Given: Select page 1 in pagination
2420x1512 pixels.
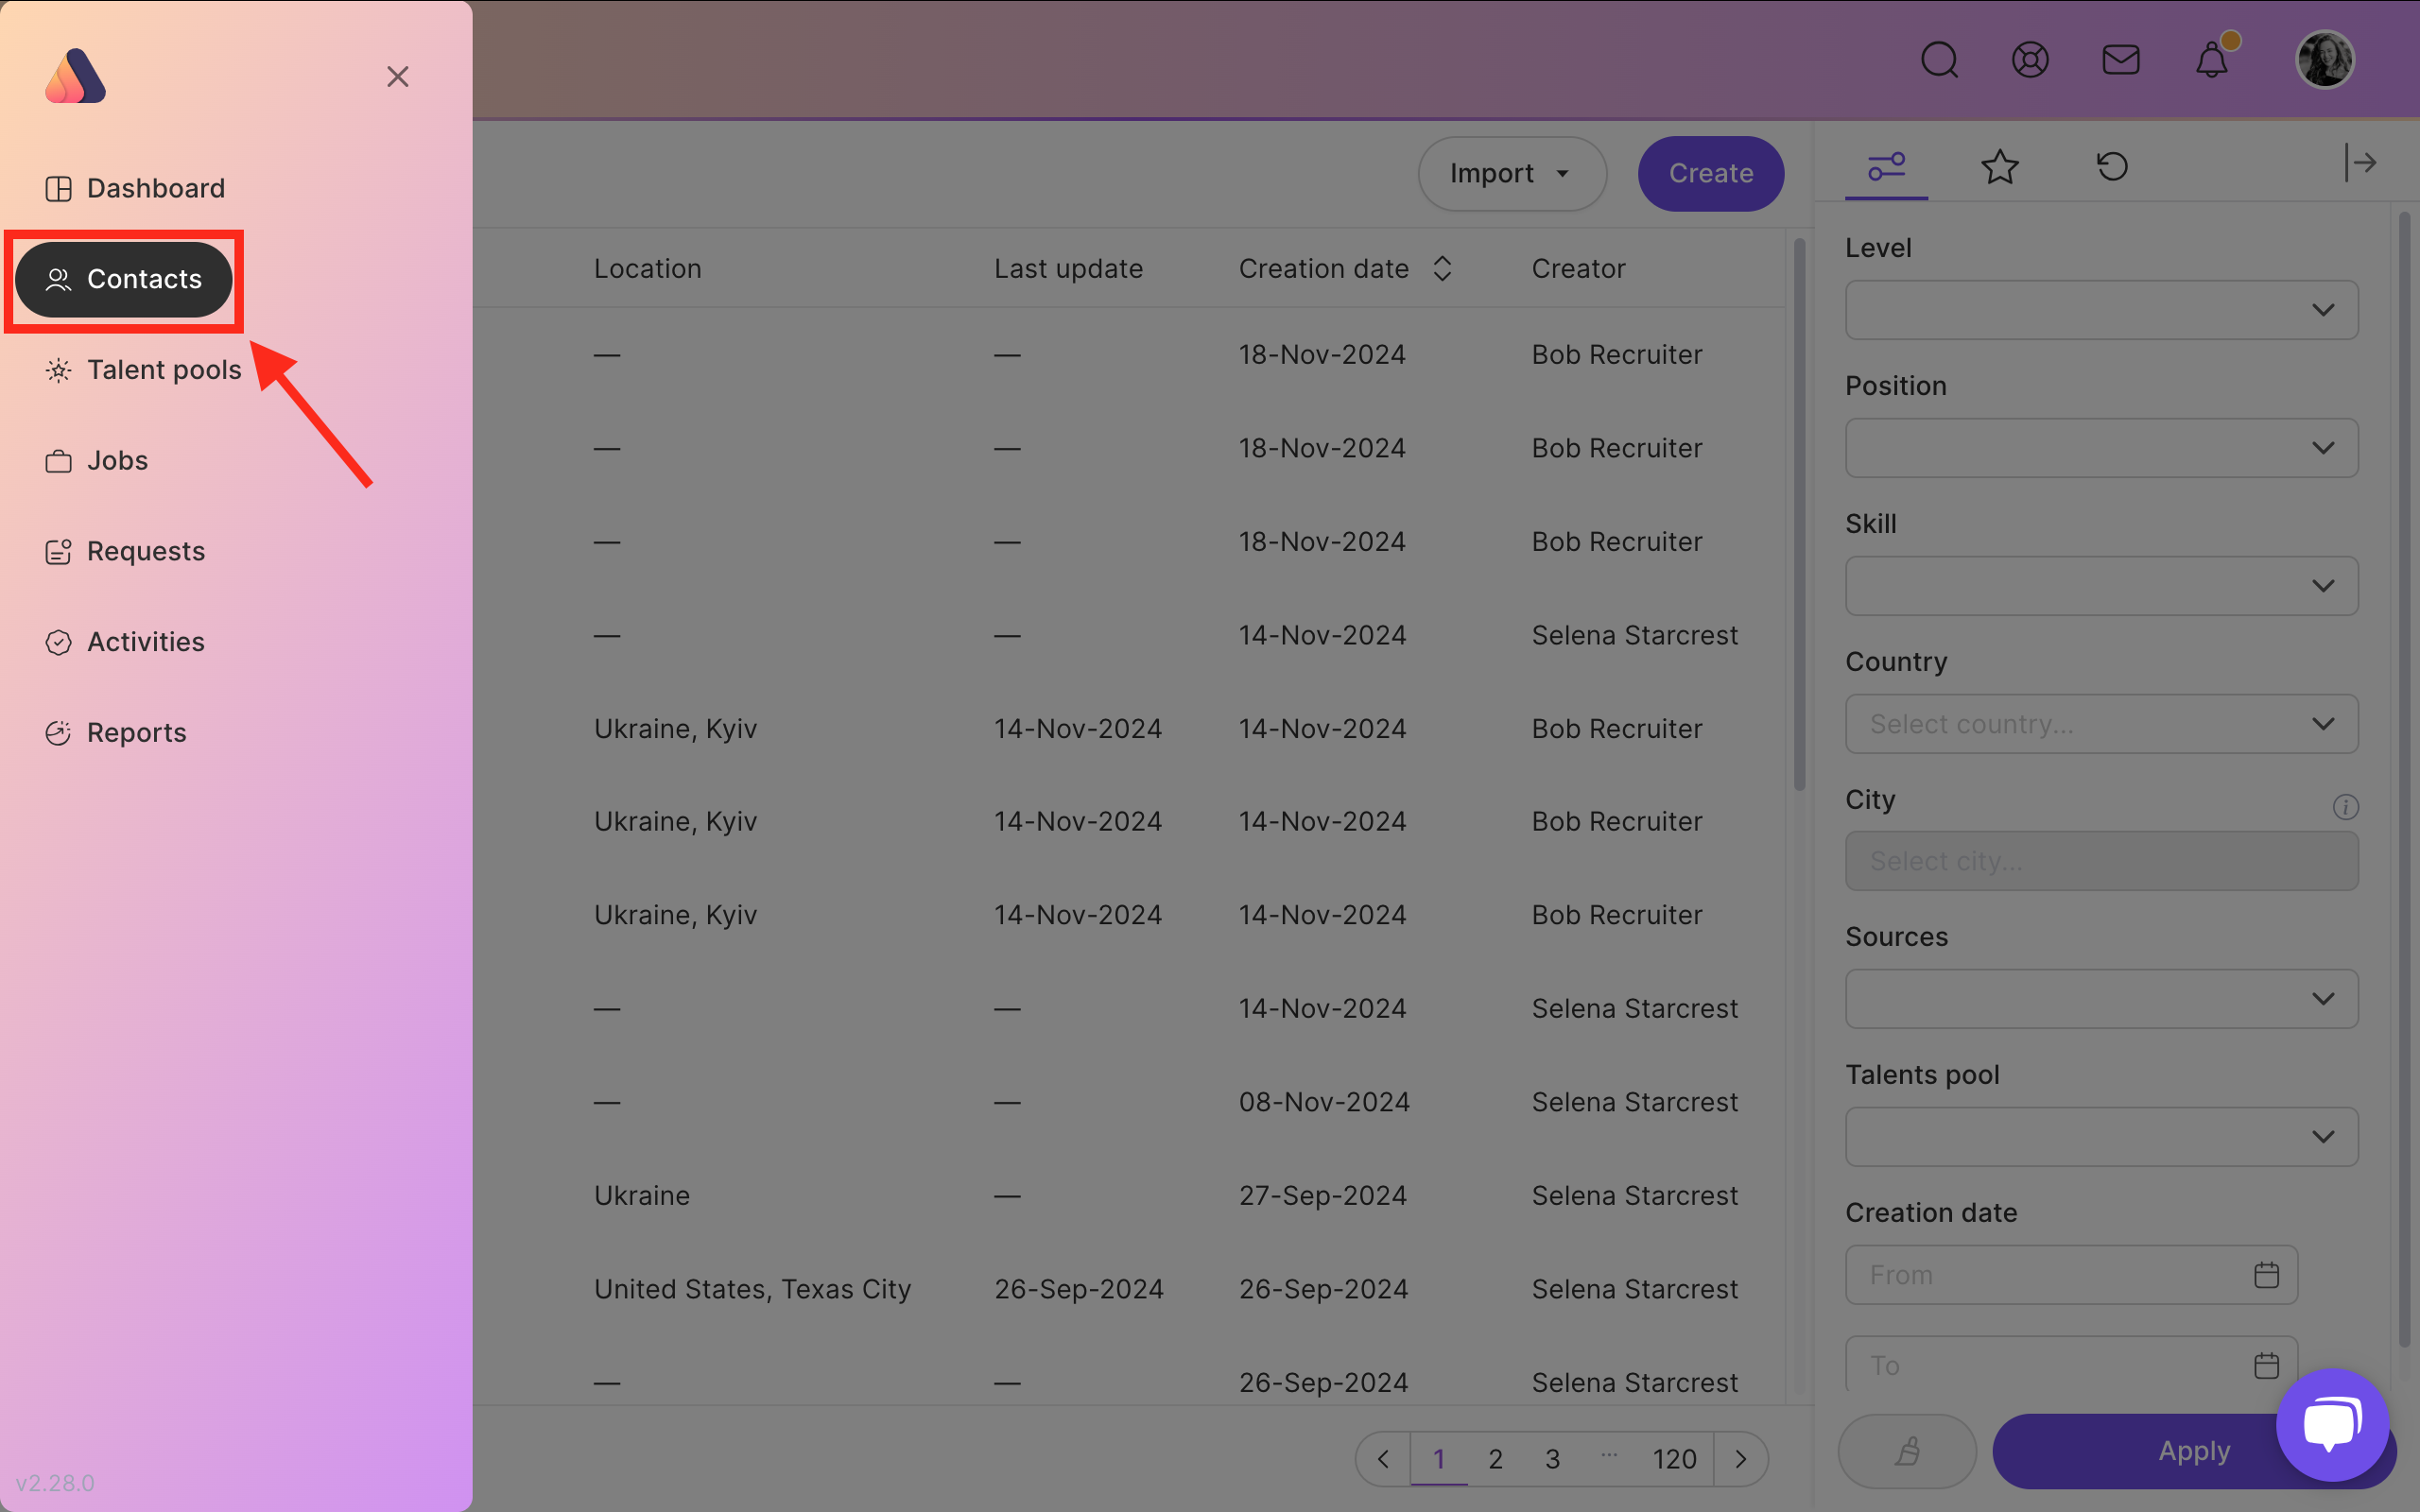Looking at the screenshot, I should point(1439,1459).
